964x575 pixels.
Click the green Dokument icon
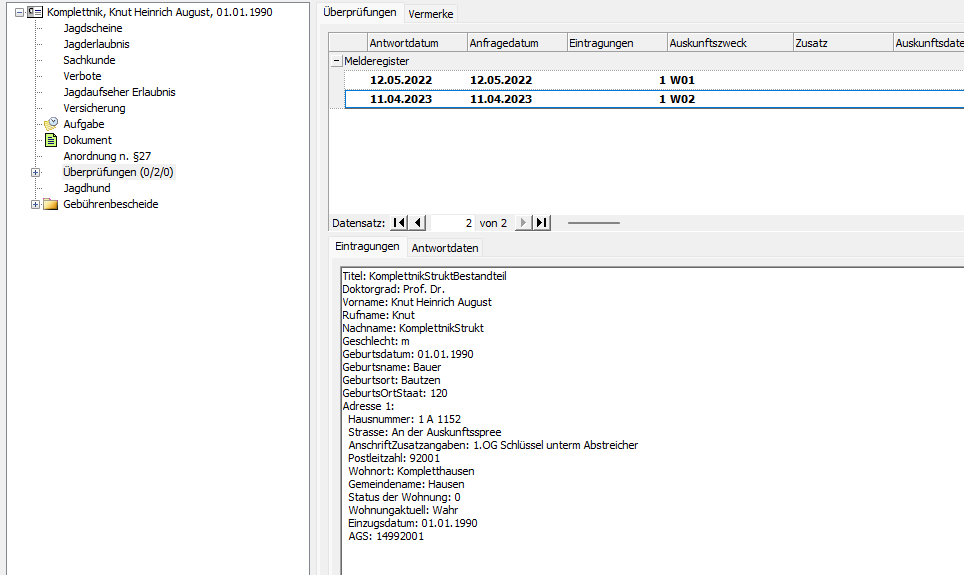[51, 140]
